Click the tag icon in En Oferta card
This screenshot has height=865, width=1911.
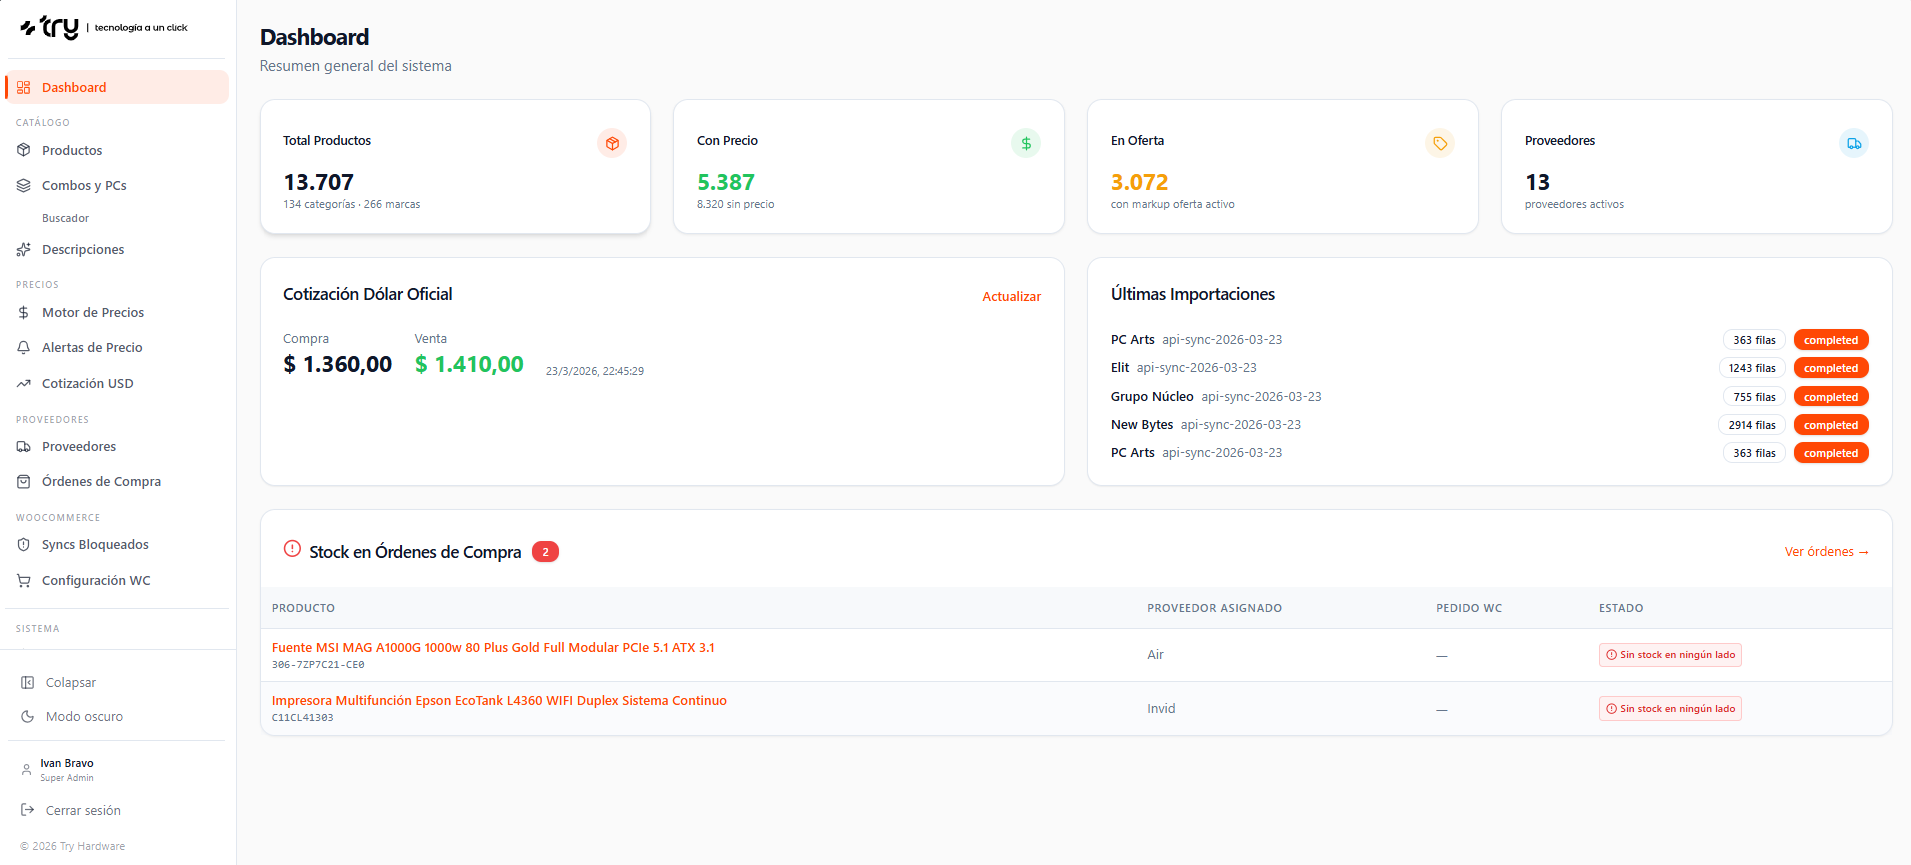[x=1439, y=143]
